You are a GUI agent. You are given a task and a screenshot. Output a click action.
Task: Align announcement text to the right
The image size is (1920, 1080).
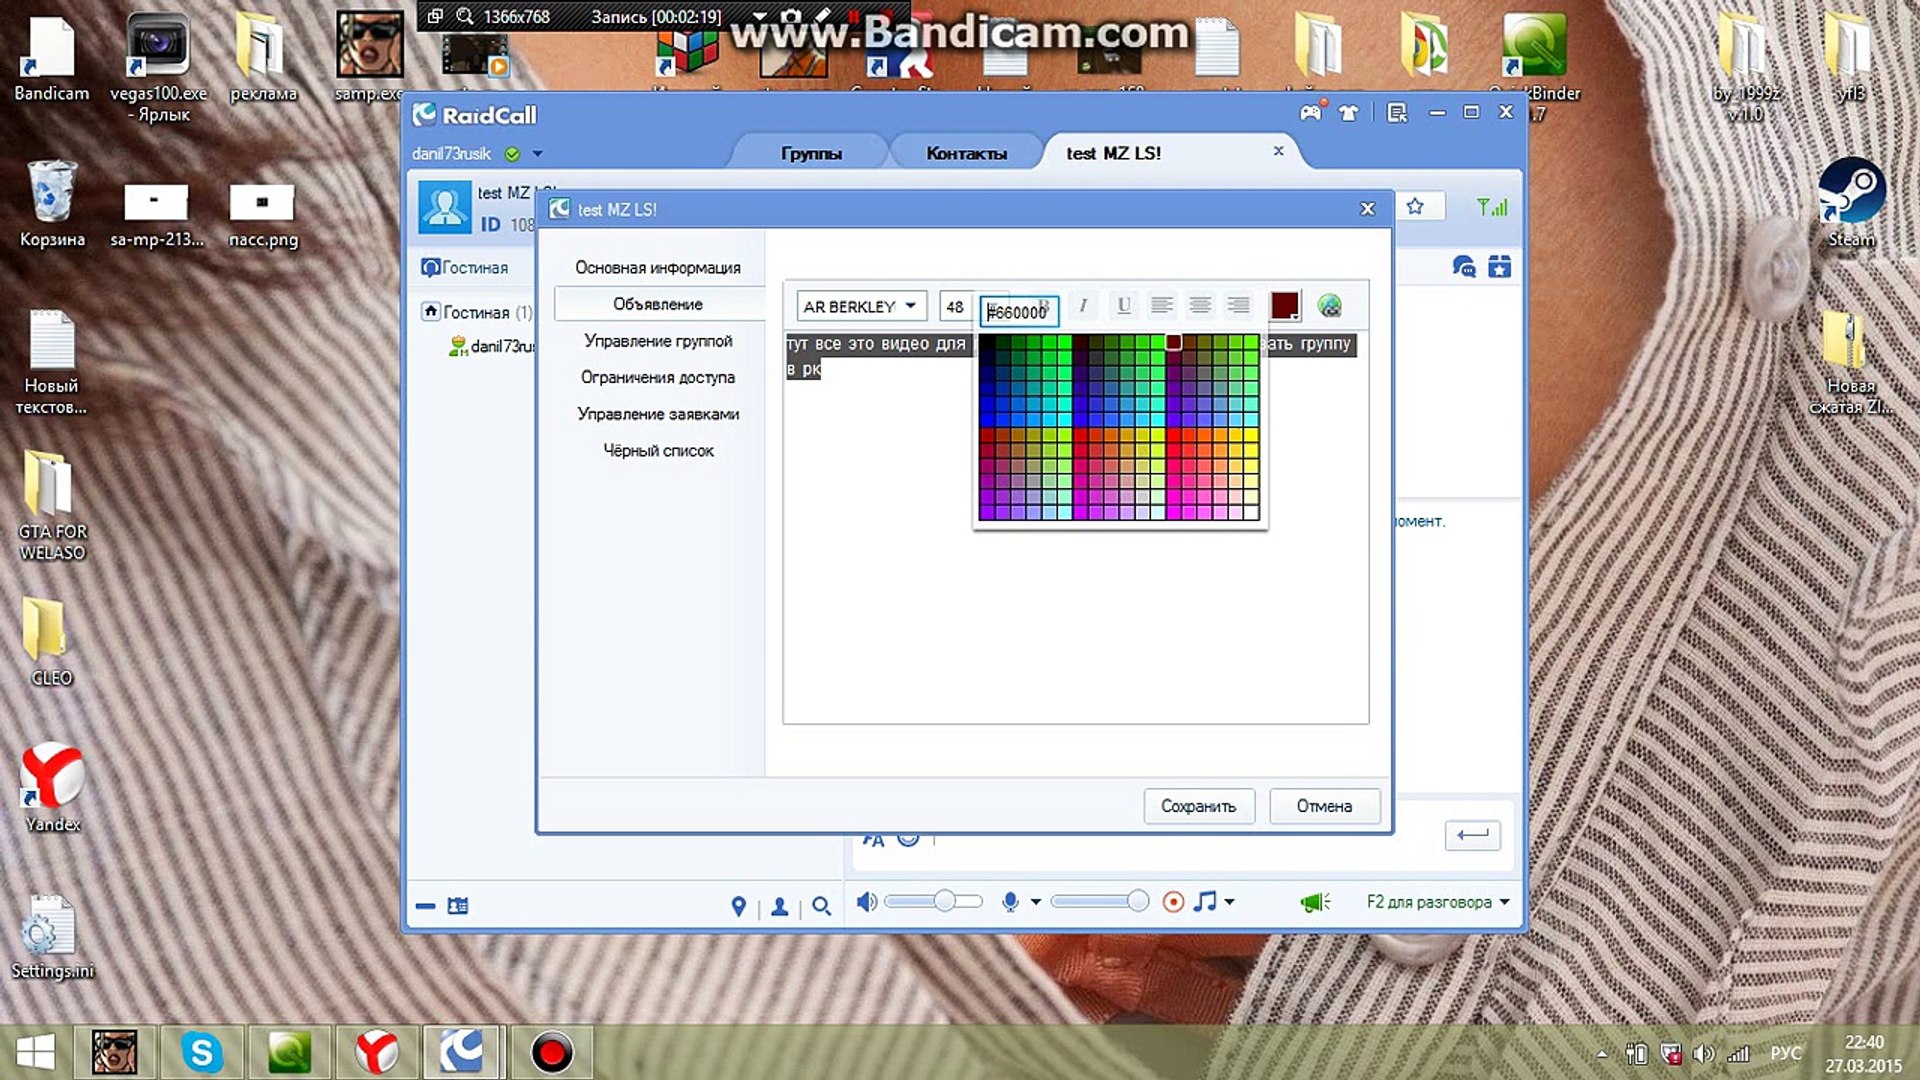coord(1238,306)
